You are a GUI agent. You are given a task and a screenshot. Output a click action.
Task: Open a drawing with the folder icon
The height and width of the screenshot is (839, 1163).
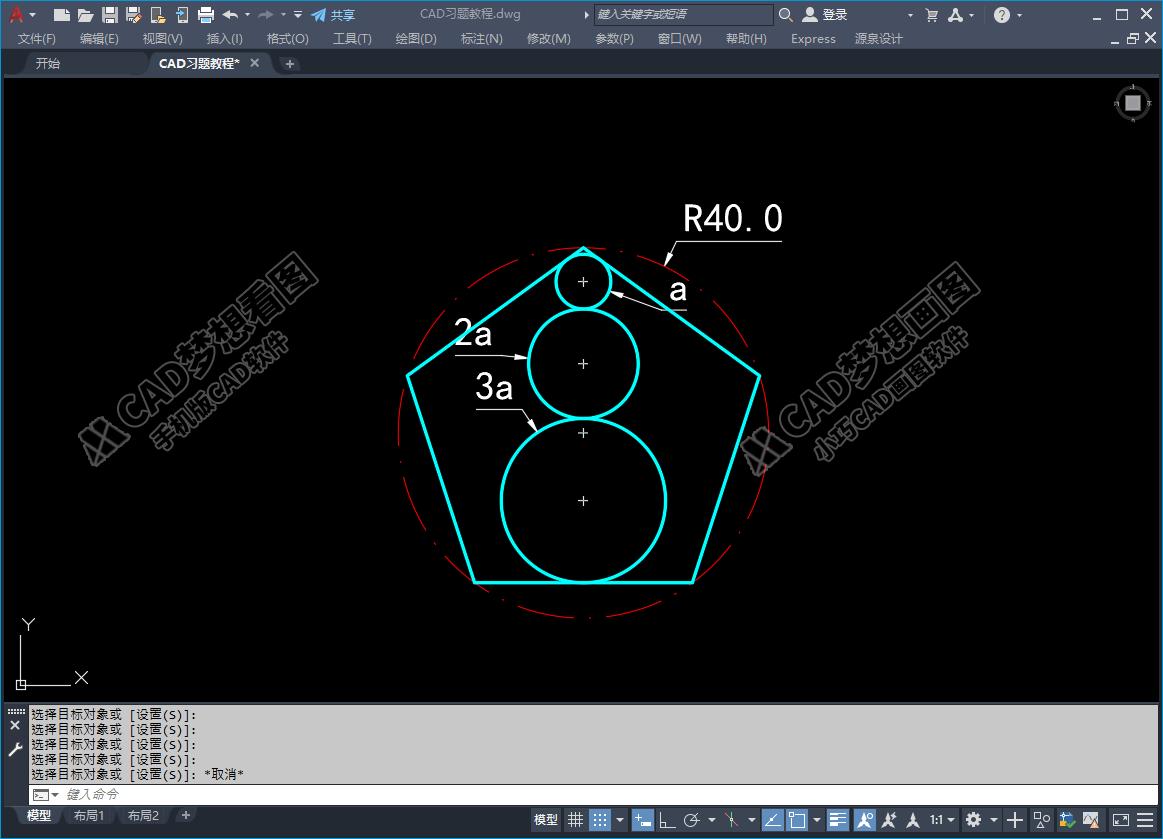tap(86, 15)
